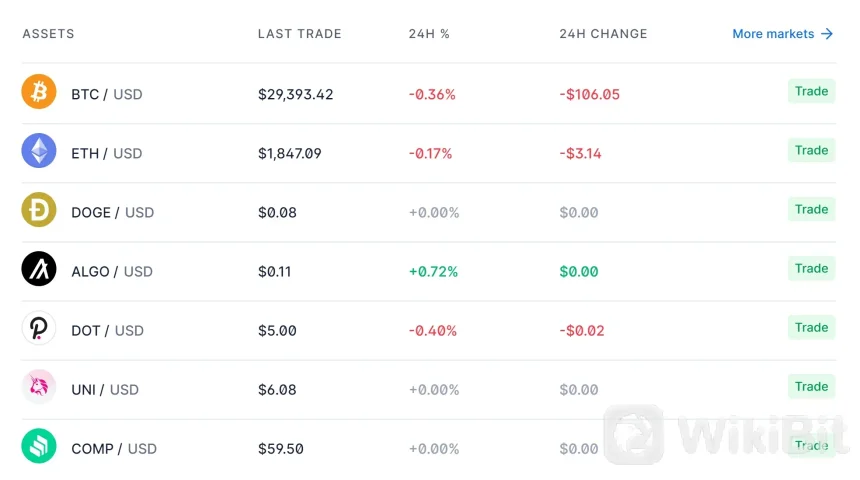The image size is (860, 480).
Task: Click the Dogecoin coin icon
Action: click(39, 211)
